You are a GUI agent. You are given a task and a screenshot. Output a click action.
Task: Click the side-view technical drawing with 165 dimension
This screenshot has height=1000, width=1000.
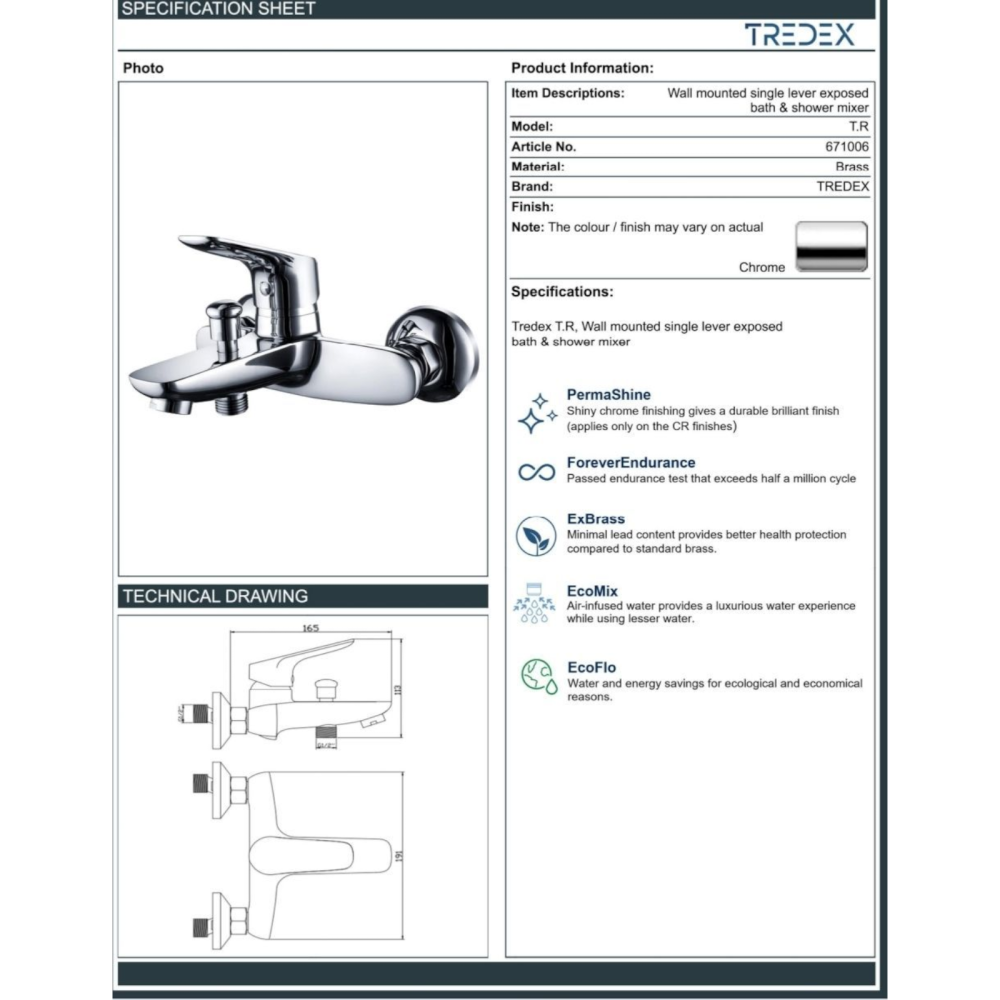click(x=303, y=690)
